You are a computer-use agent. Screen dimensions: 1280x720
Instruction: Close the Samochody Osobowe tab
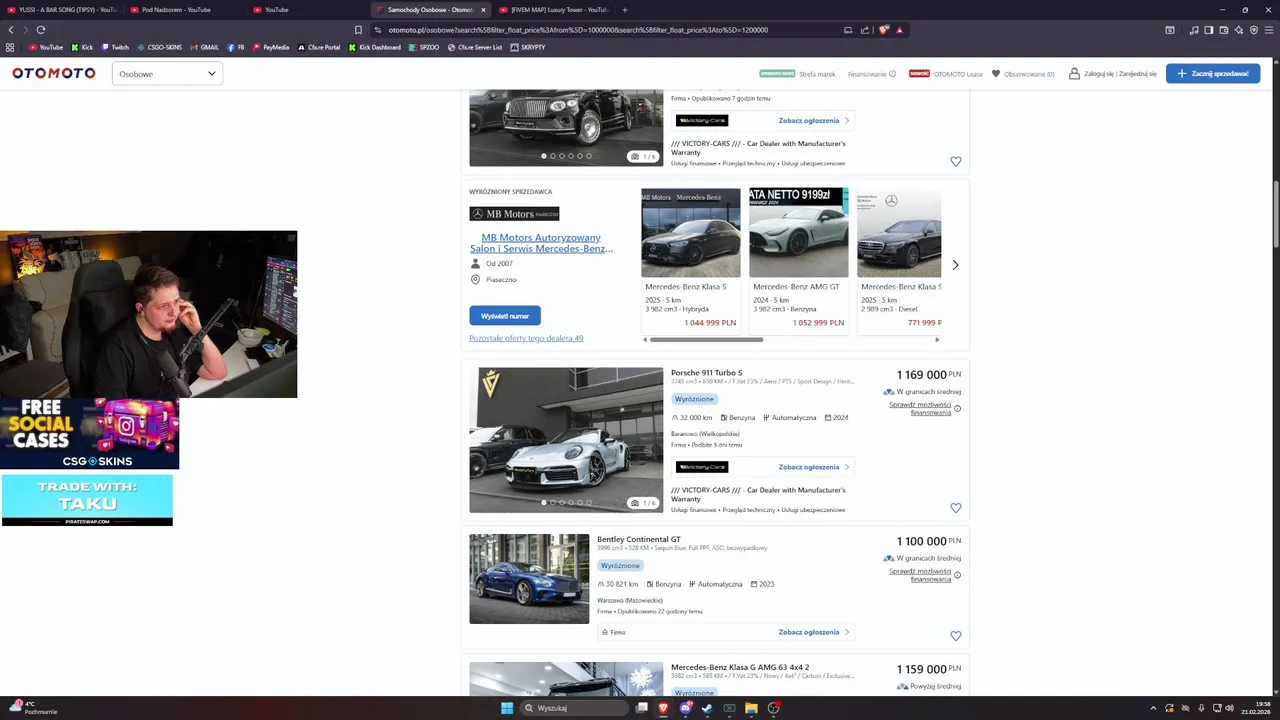pos(483,10)
